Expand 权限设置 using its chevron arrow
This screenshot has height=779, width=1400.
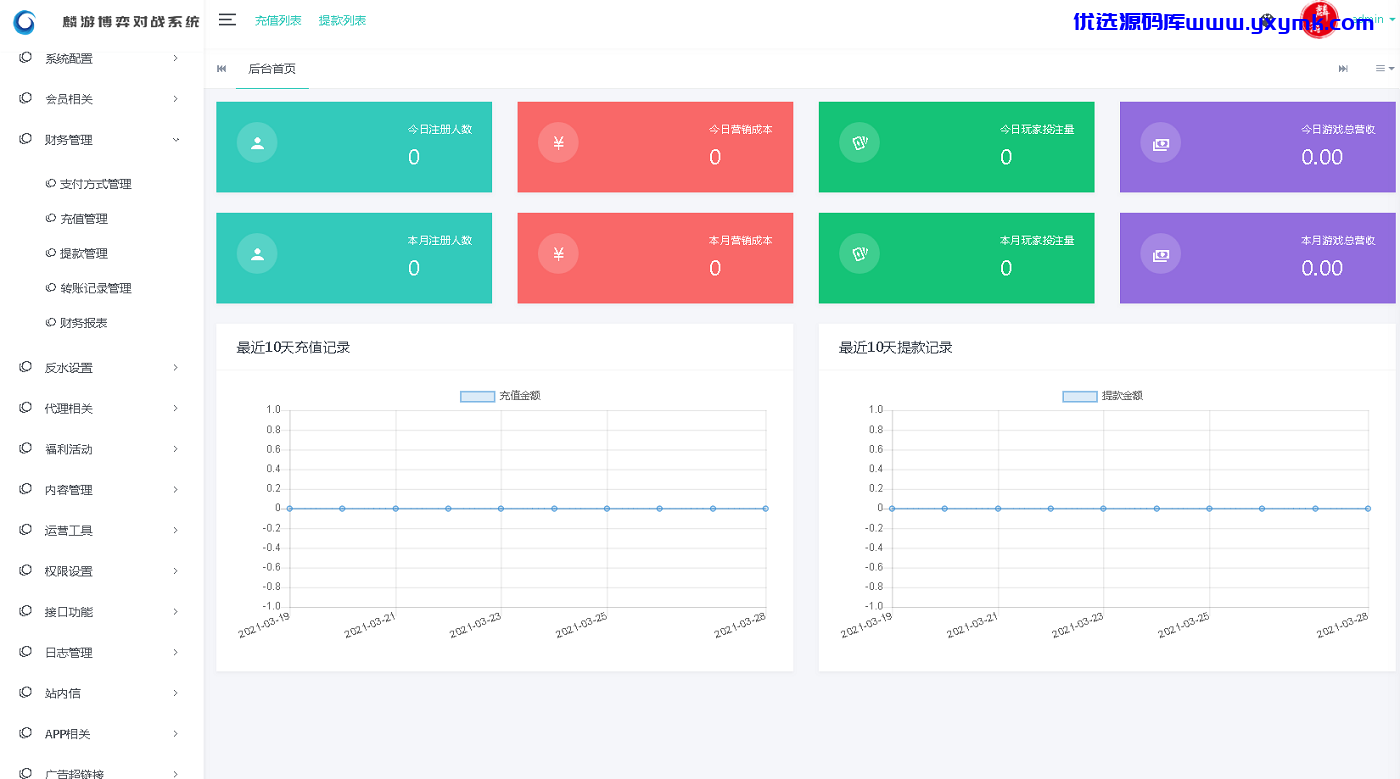176,571
